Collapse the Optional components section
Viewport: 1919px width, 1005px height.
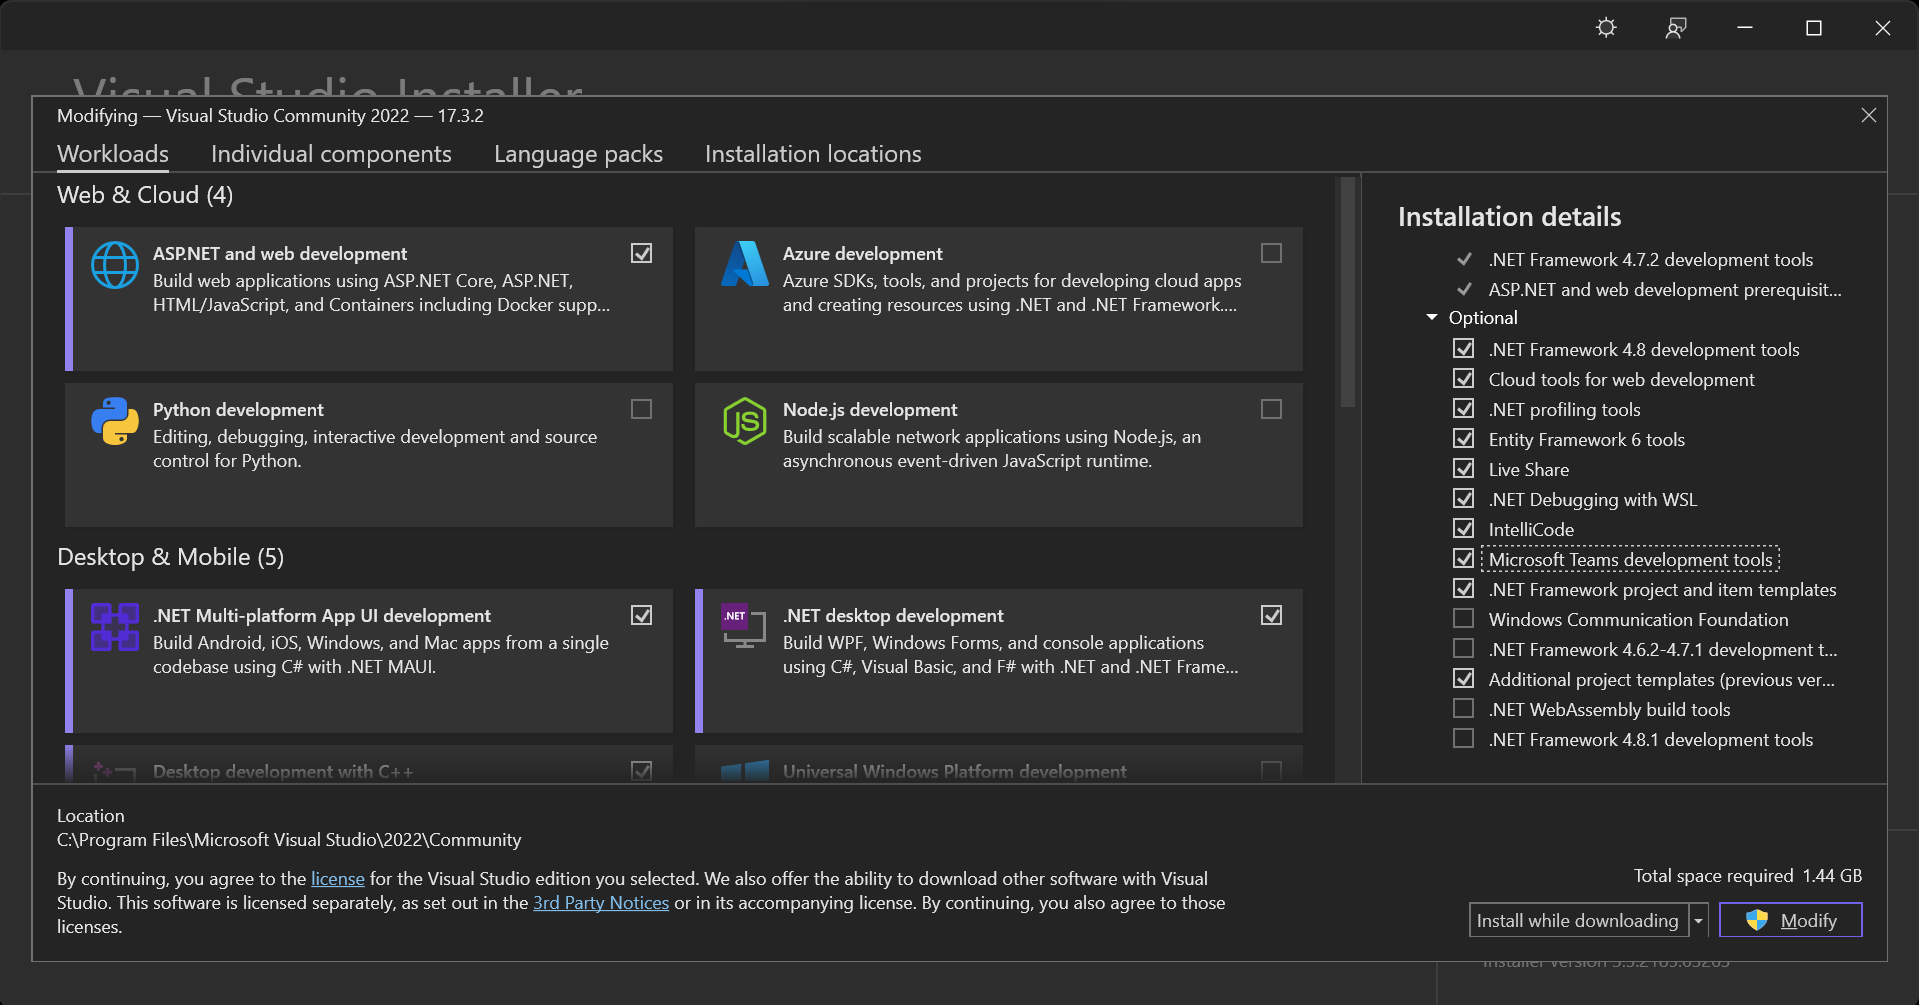click(x=1432, y=318)
